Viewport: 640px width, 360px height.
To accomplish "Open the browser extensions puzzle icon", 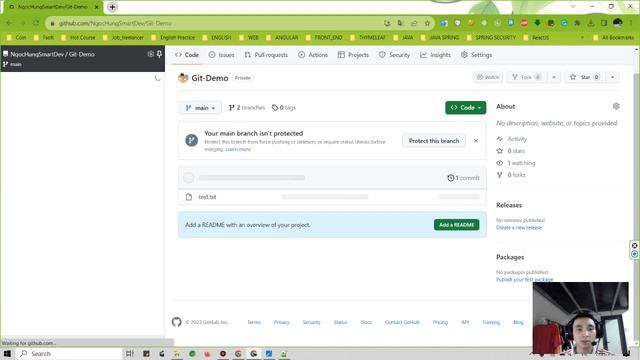I will pyautogui.click(x=577, y=23).
